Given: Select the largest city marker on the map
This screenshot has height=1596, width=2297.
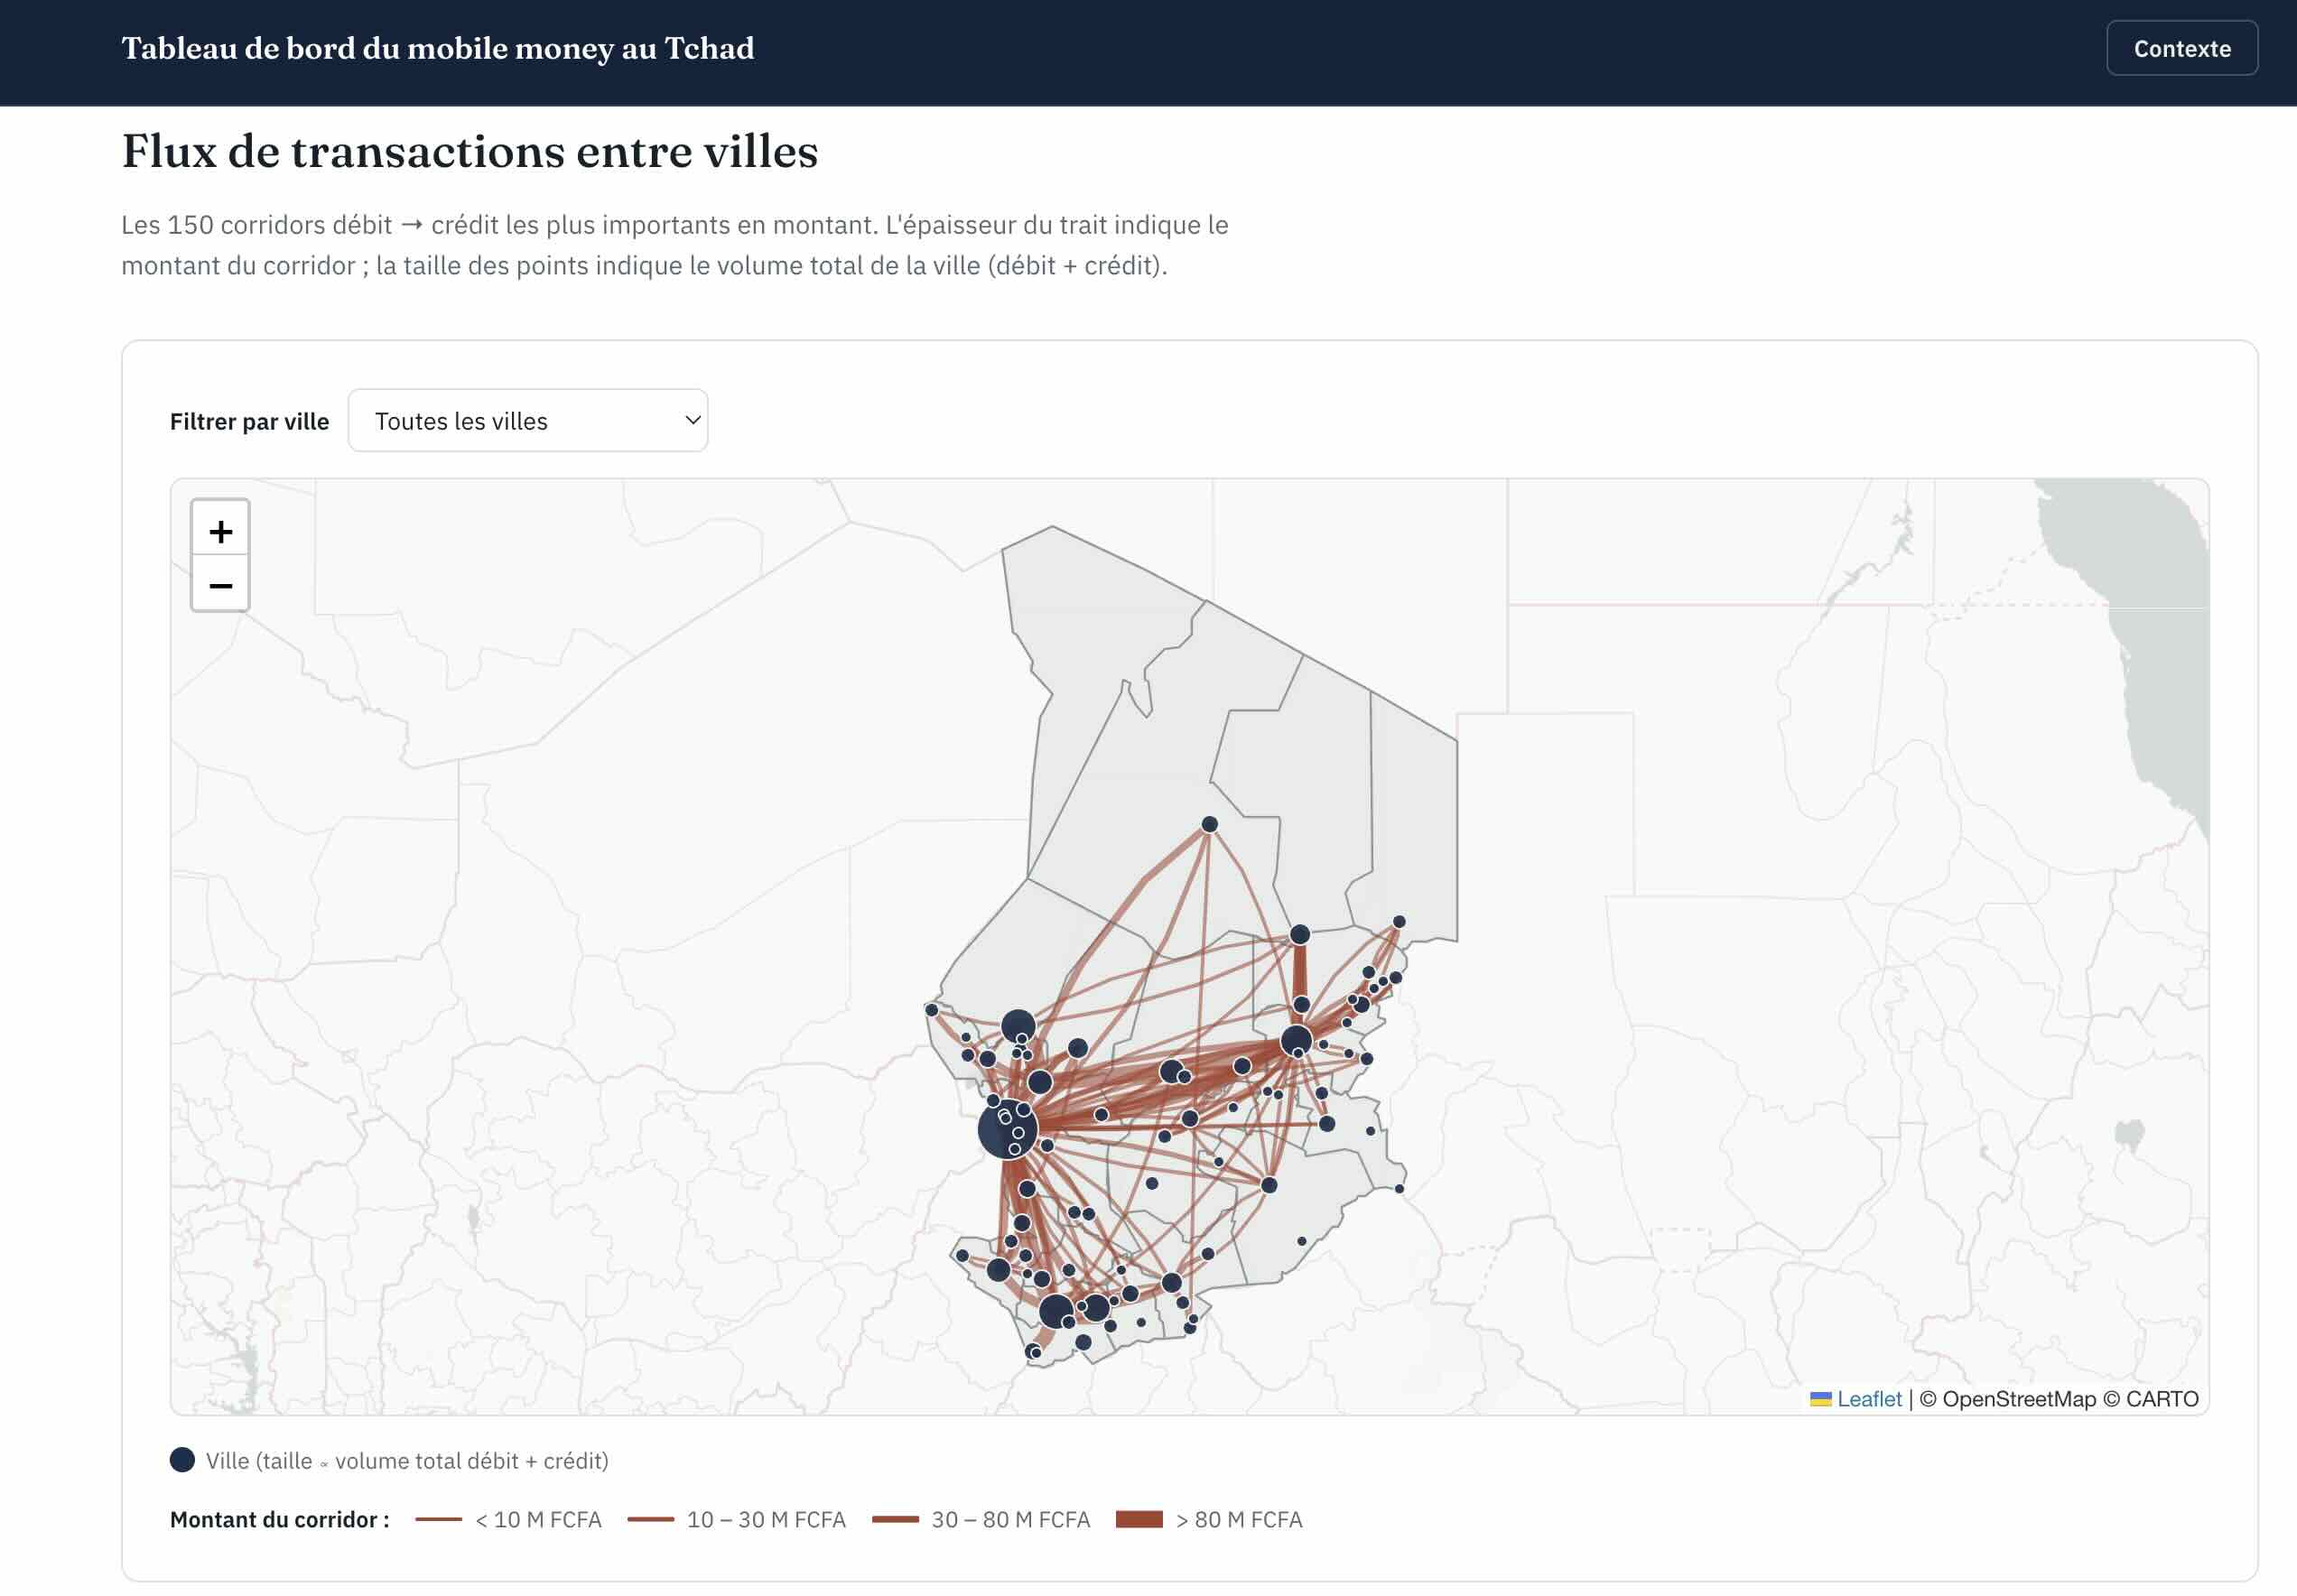Looking at the screenshot, I should click(x=1006, y=1130).
